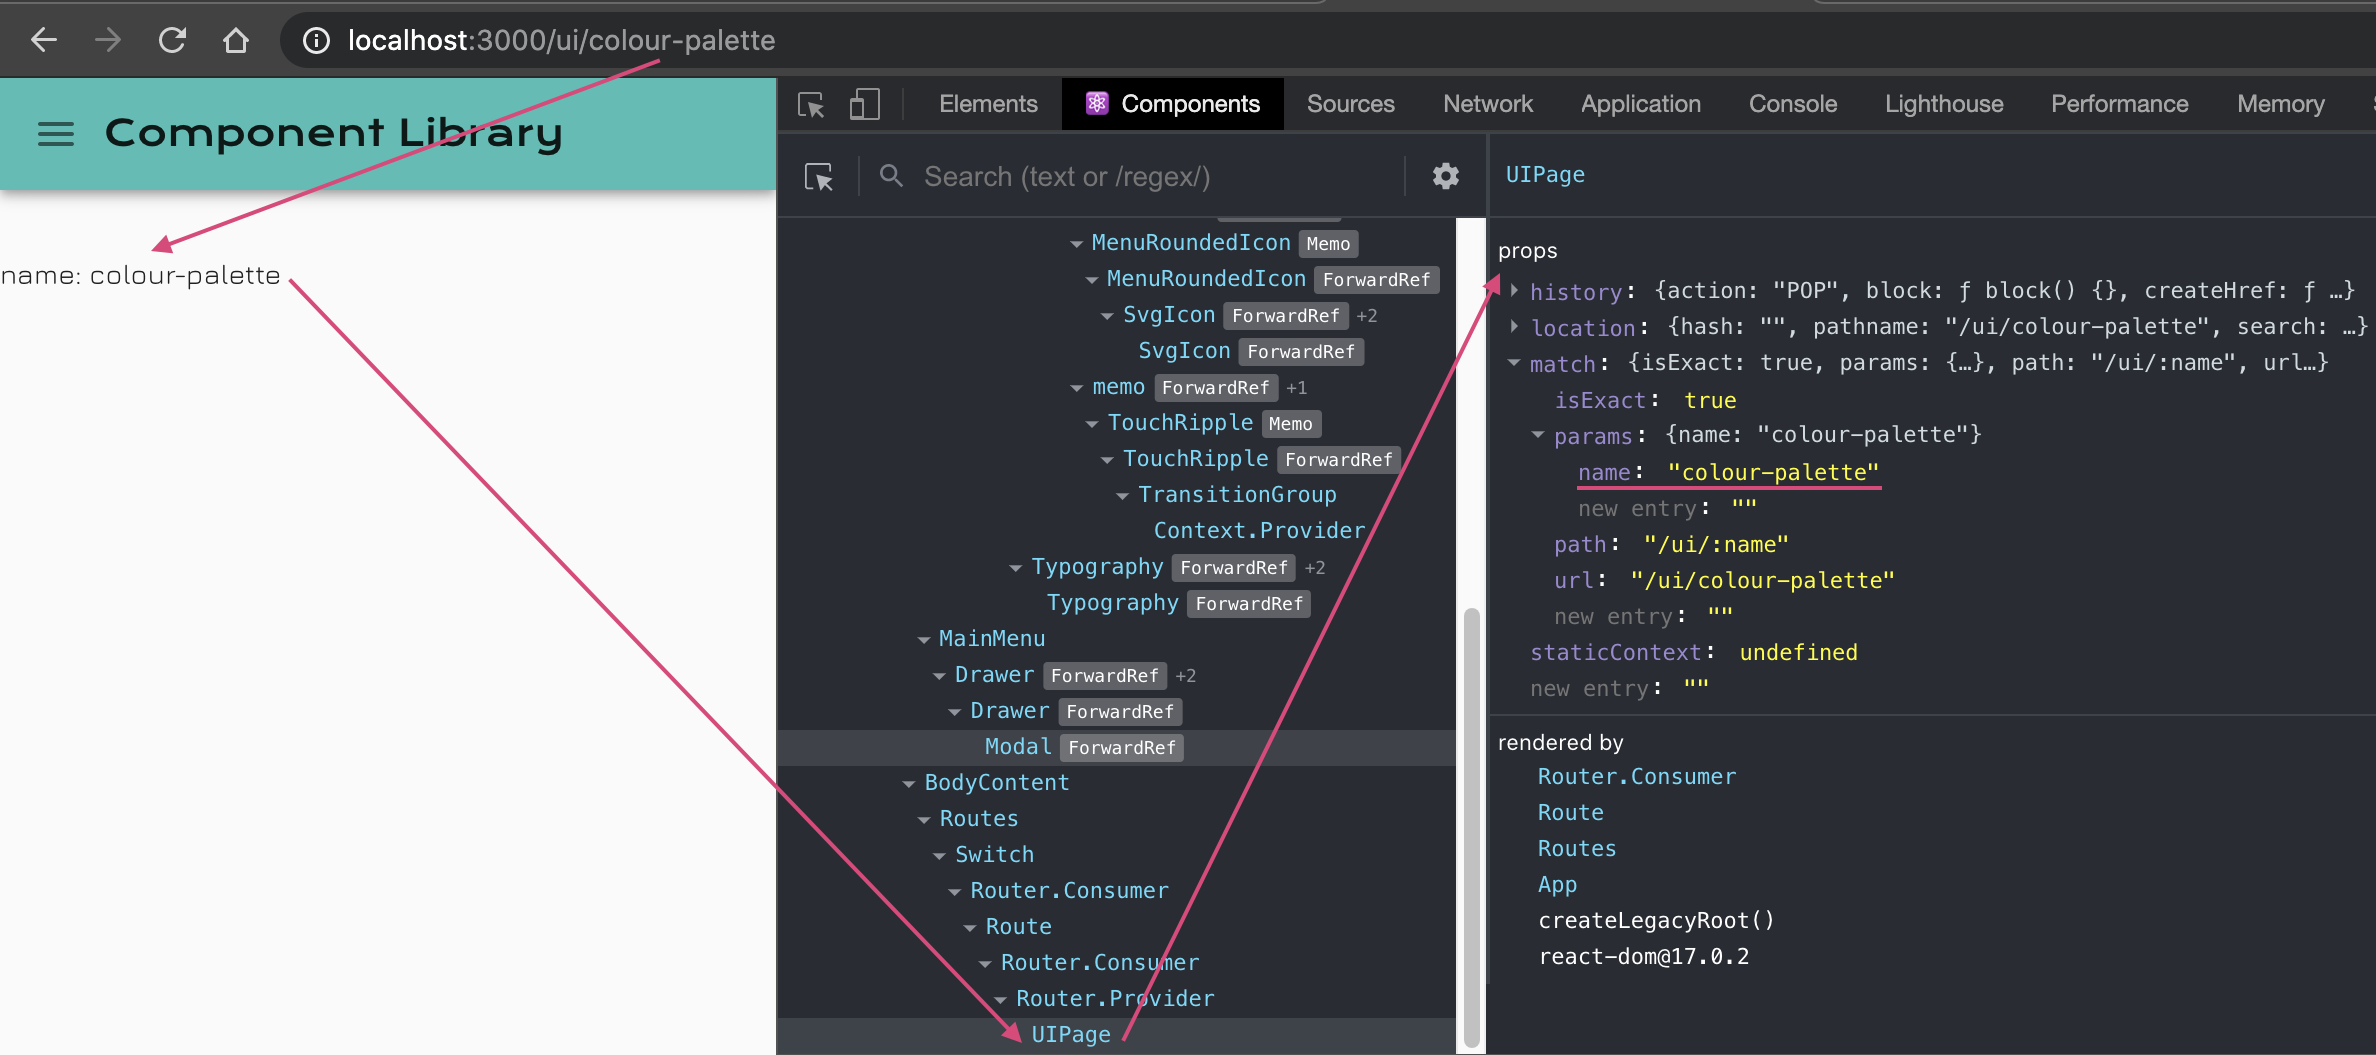Screen dimensions: 2376x1055
Task: Select the Modal ForwardRef row
Action: tap(1116, 747)
